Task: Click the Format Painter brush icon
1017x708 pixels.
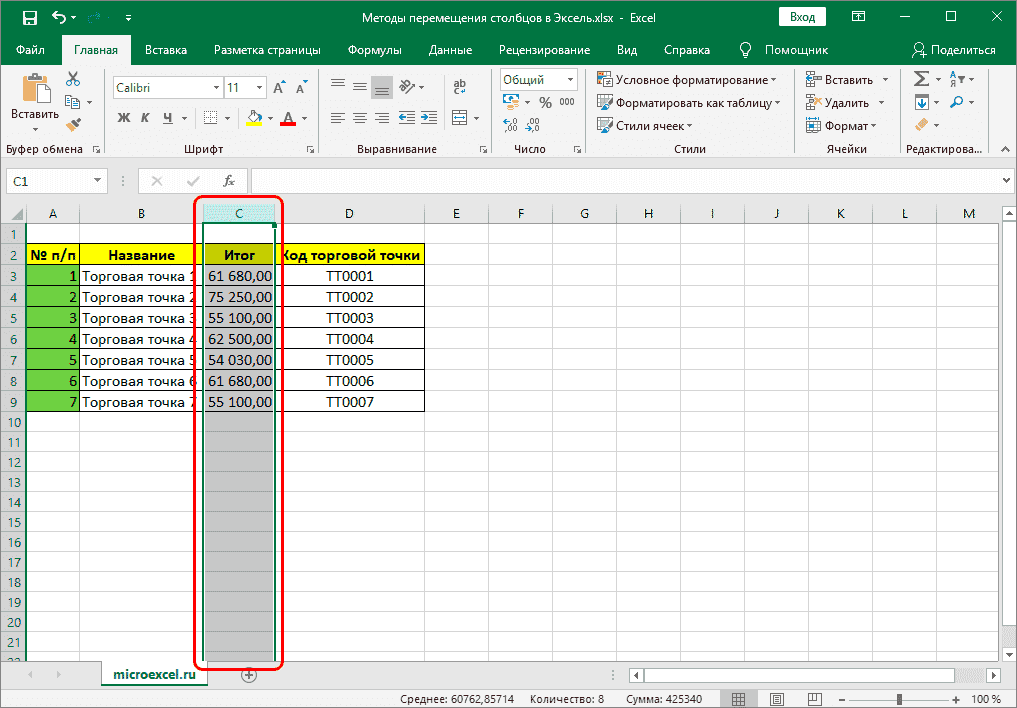Action: pos(71,123)
